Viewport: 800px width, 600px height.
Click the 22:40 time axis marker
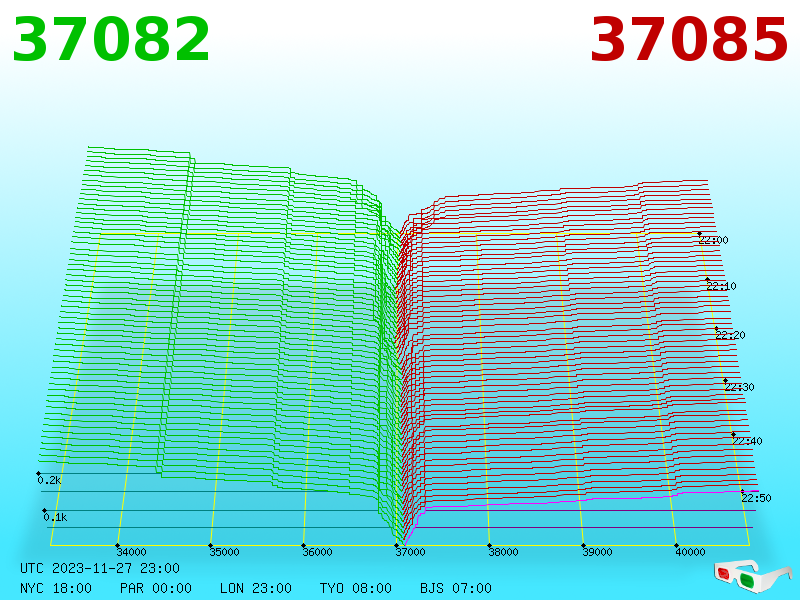click(x=747, y=441)
